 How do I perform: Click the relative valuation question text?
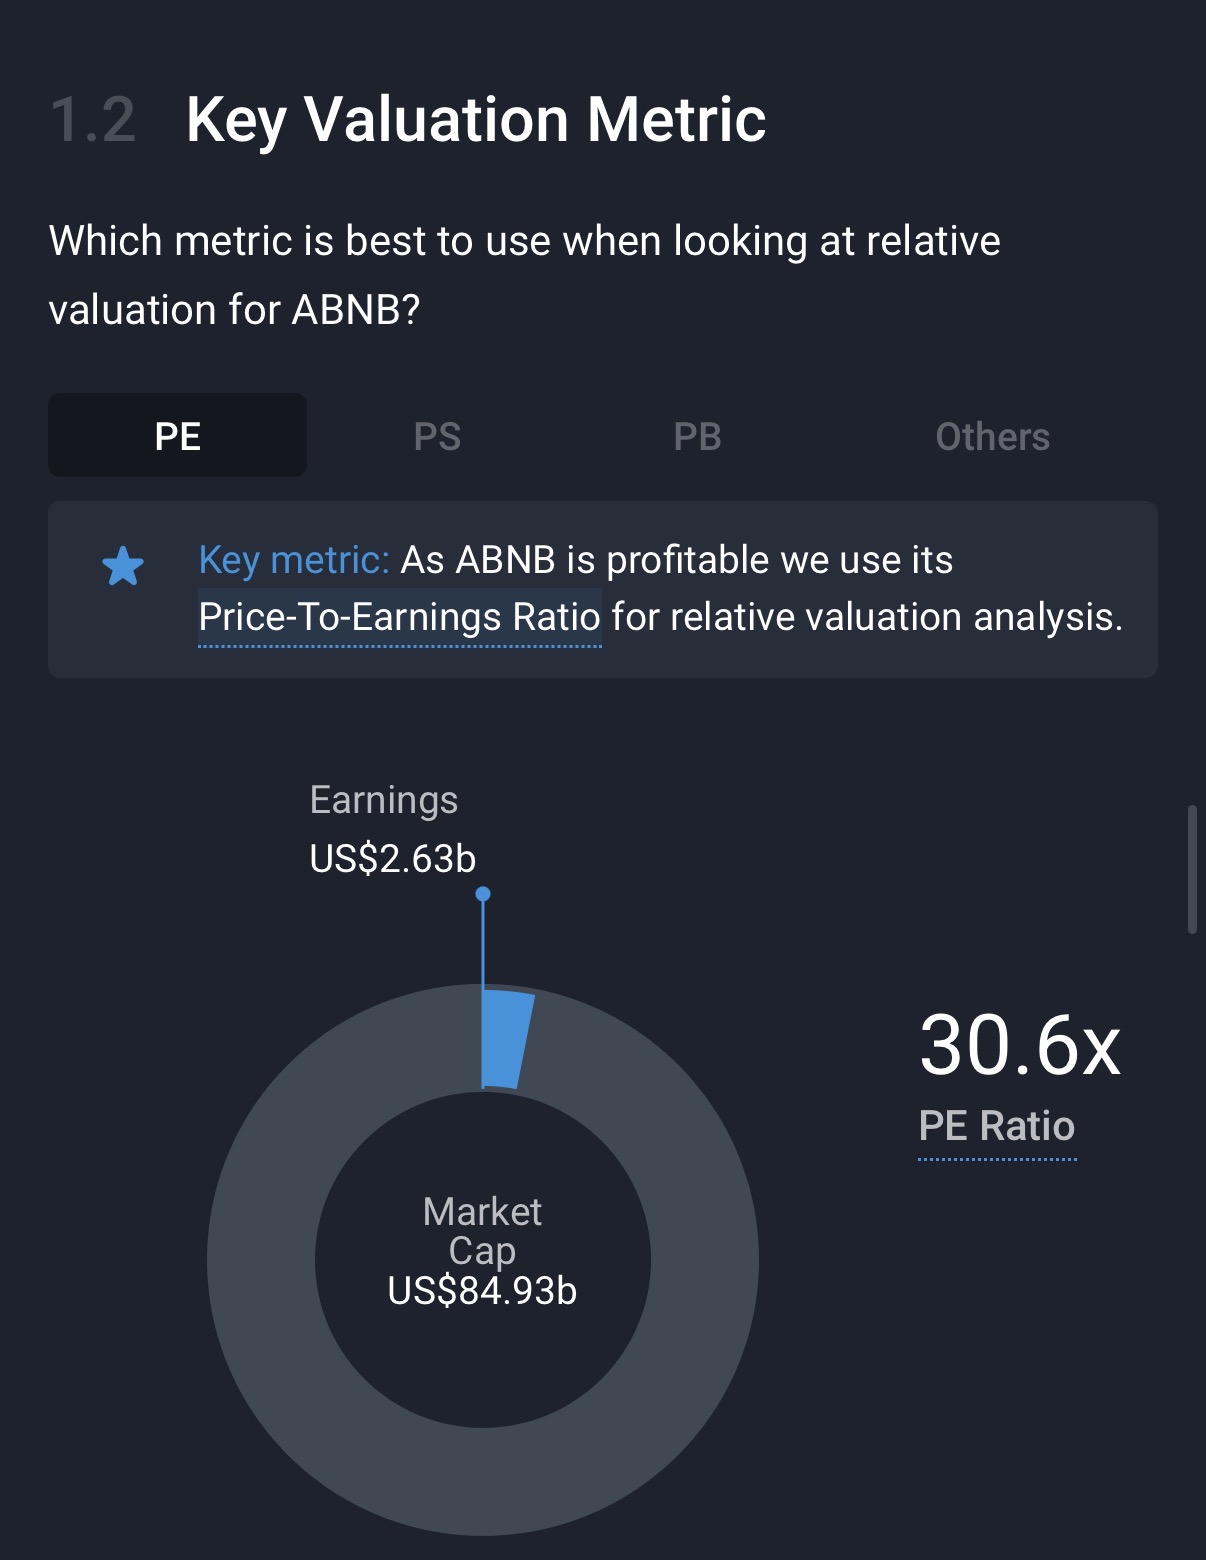coord(524,275)
